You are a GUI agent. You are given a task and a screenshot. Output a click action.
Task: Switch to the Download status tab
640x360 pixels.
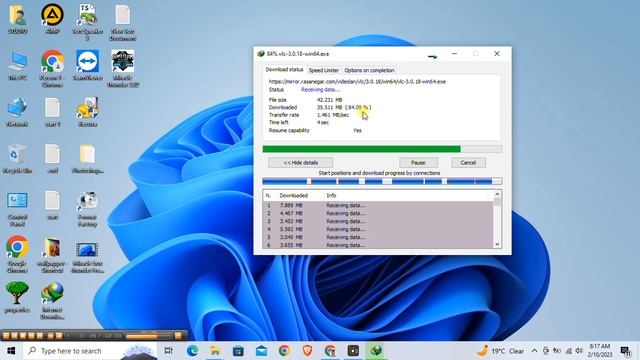click(x=284, y=70)
